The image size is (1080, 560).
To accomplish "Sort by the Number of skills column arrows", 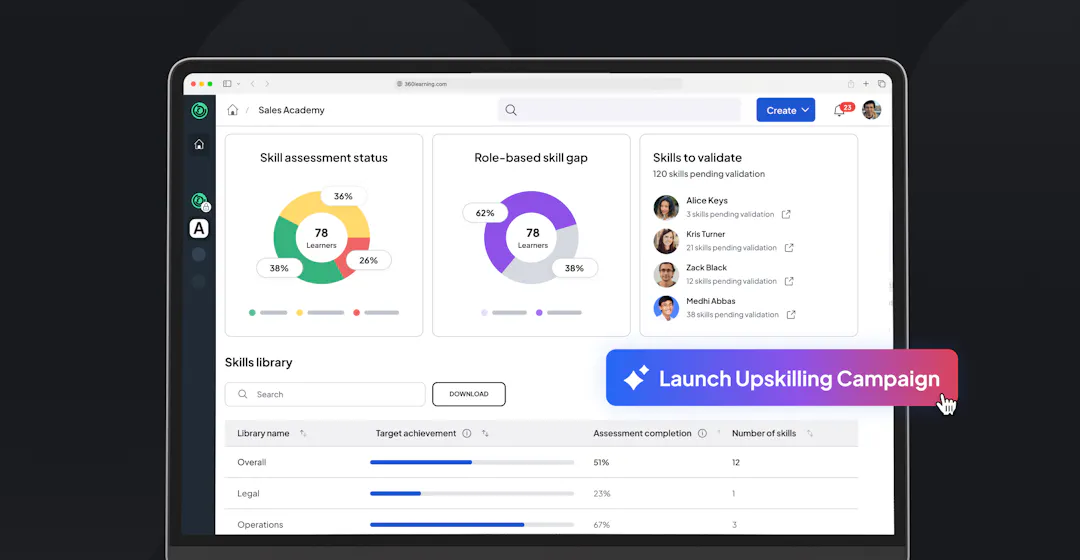I will (810, 433).
